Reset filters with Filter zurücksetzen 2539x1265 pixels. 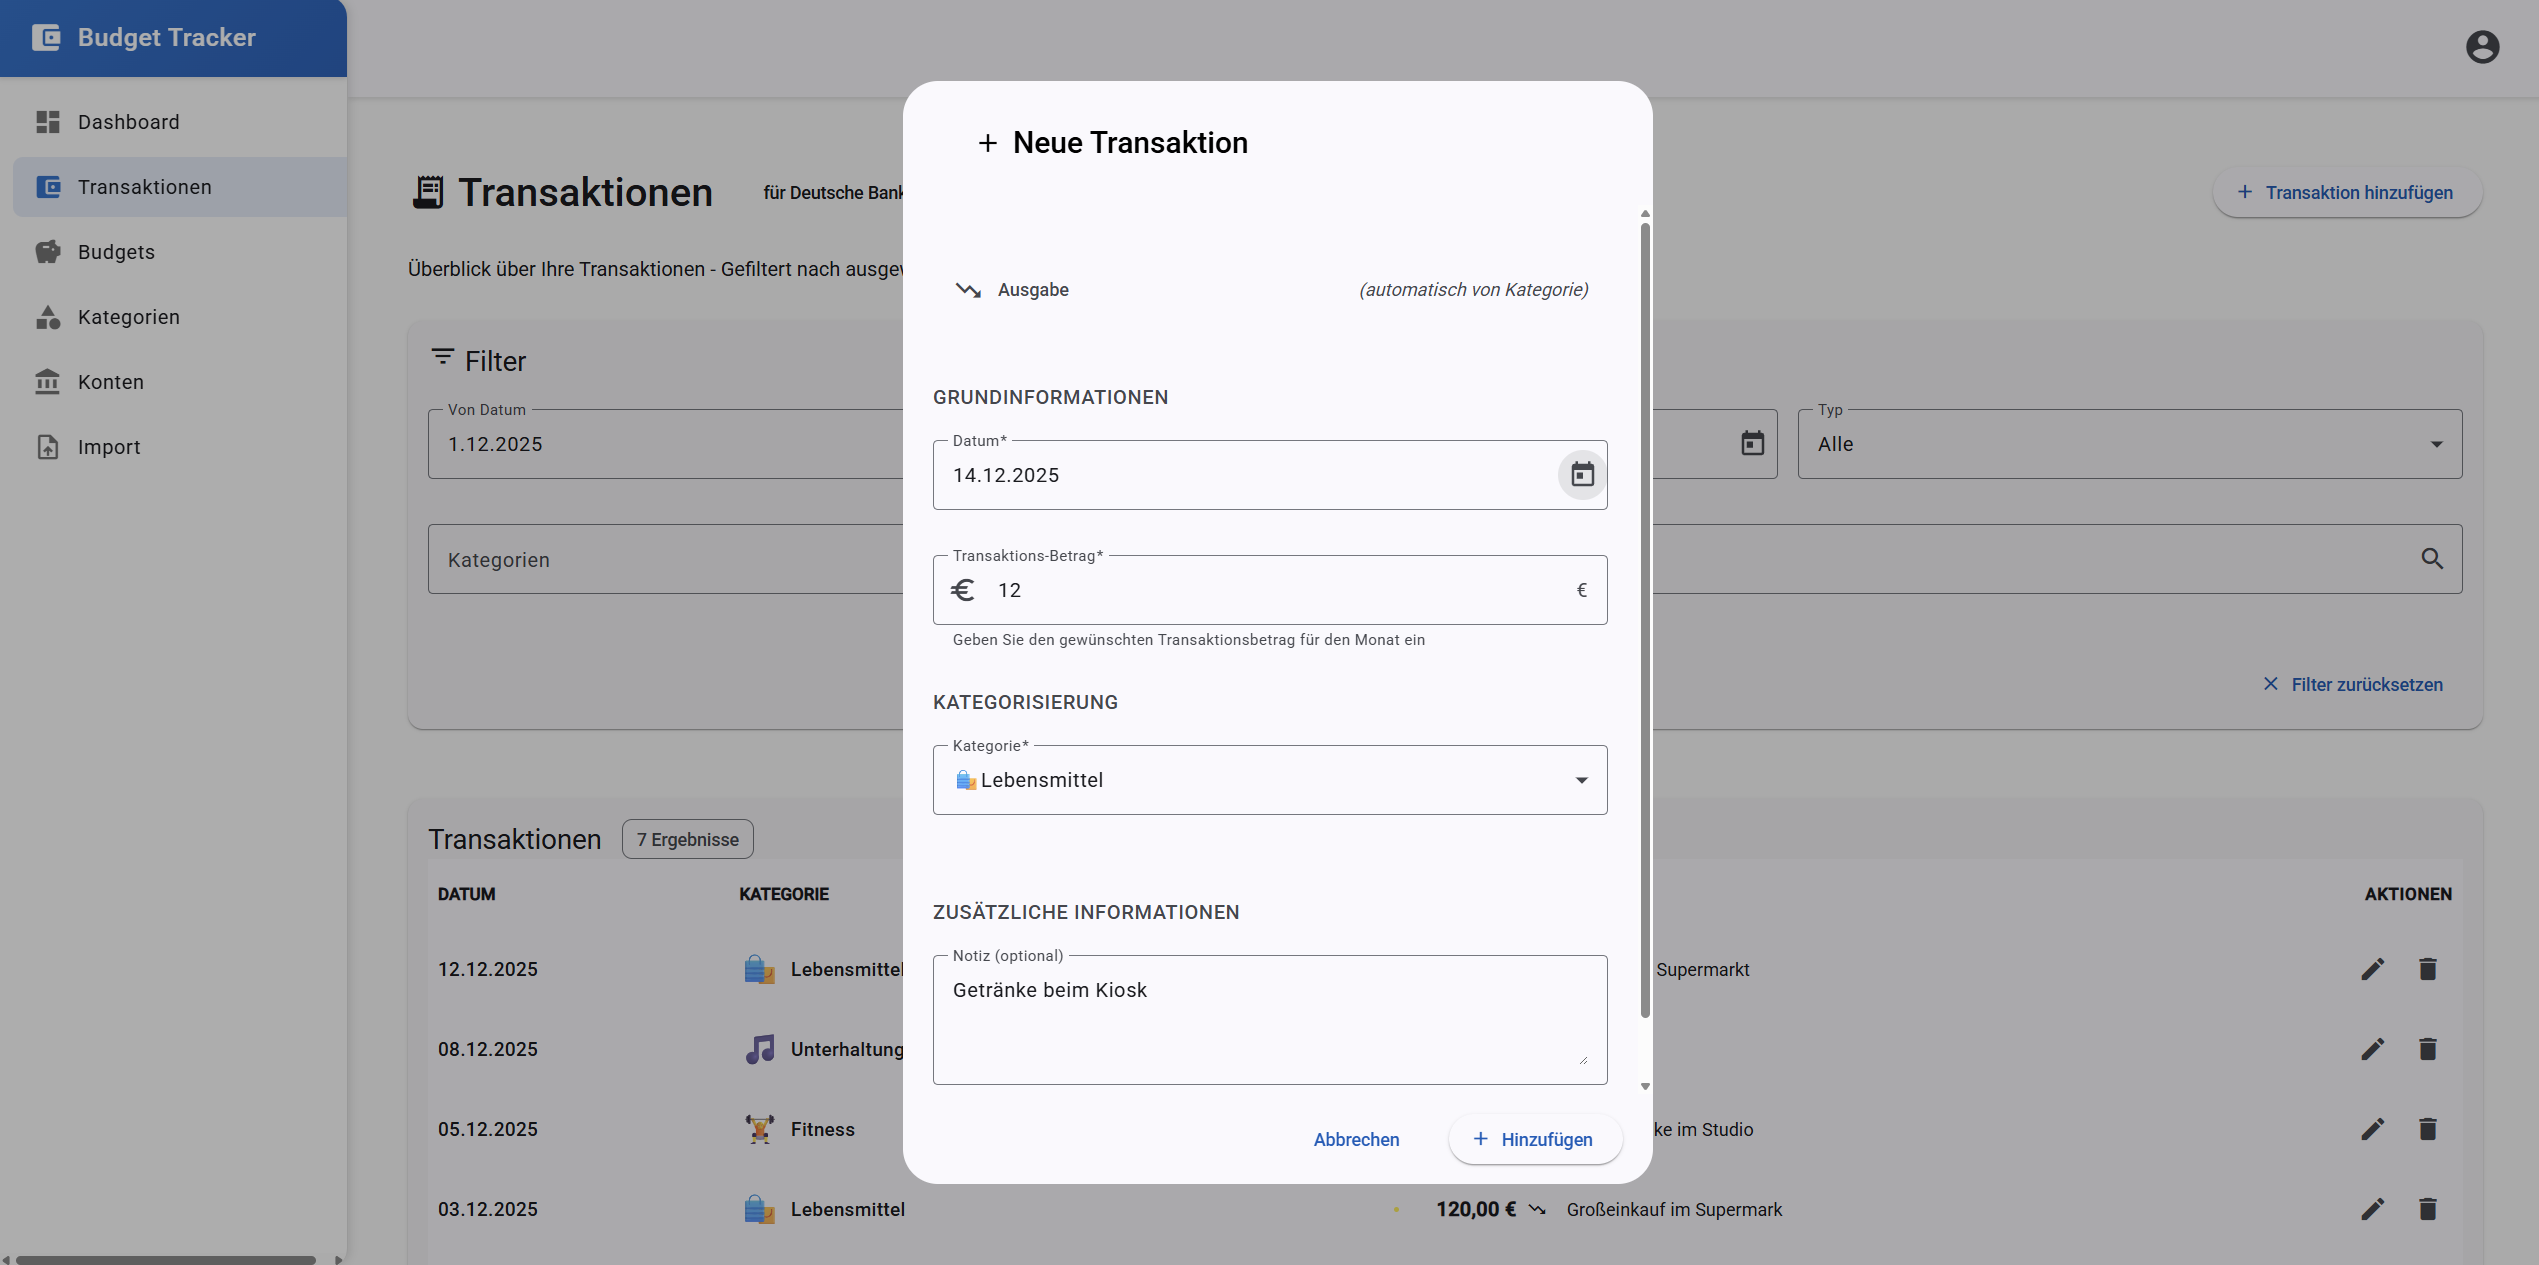[x=2352, y=684]
